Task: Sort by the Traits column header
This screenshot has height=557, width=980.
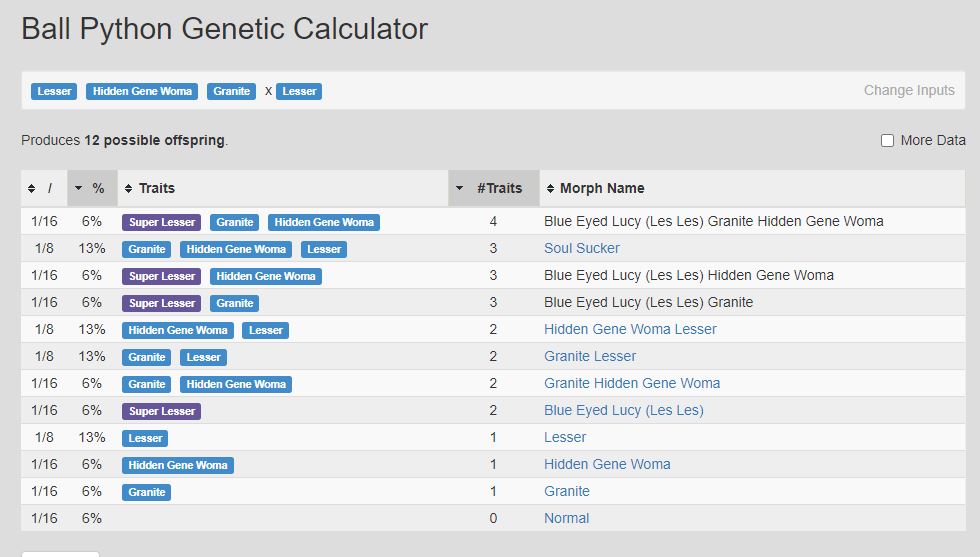Action: [150, 188]
